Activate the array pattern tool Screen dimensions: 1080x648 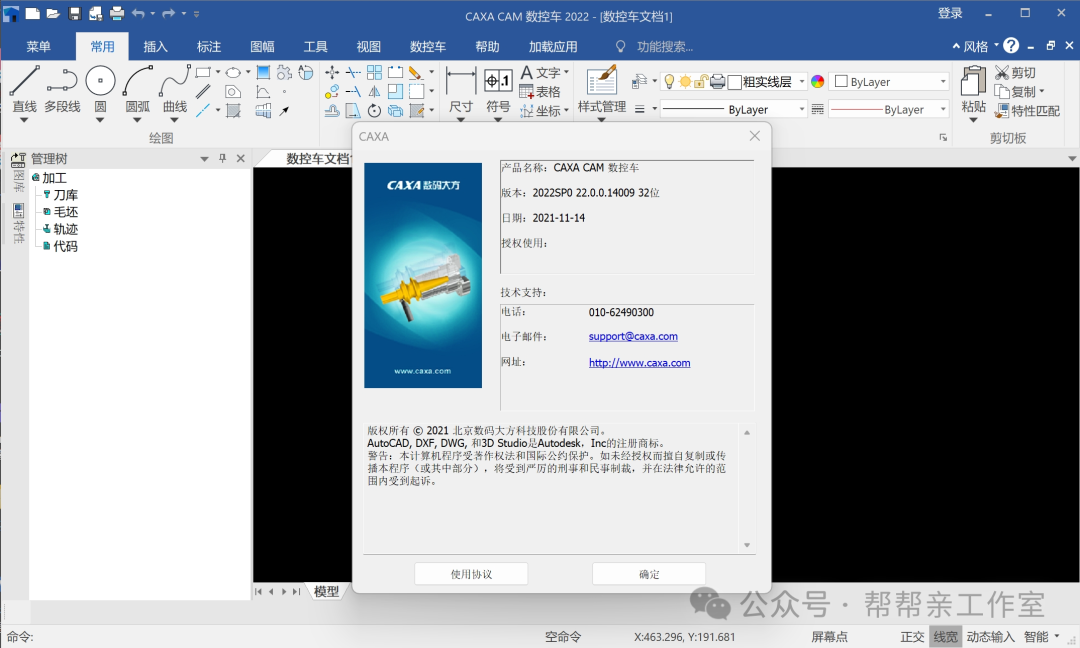[374, 72]
